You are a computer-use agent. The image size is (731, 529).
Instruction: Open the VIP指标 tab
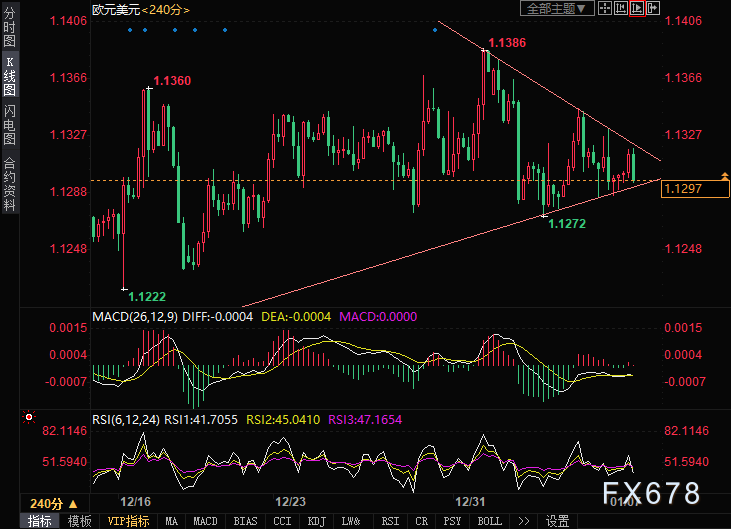(128, 521)
